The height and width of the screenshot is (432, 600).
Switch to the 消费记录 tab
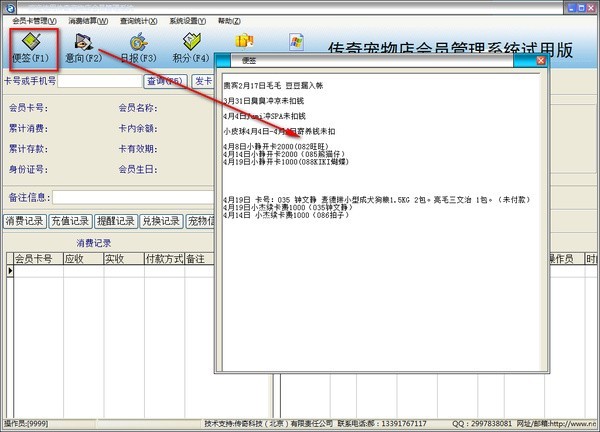24,221
